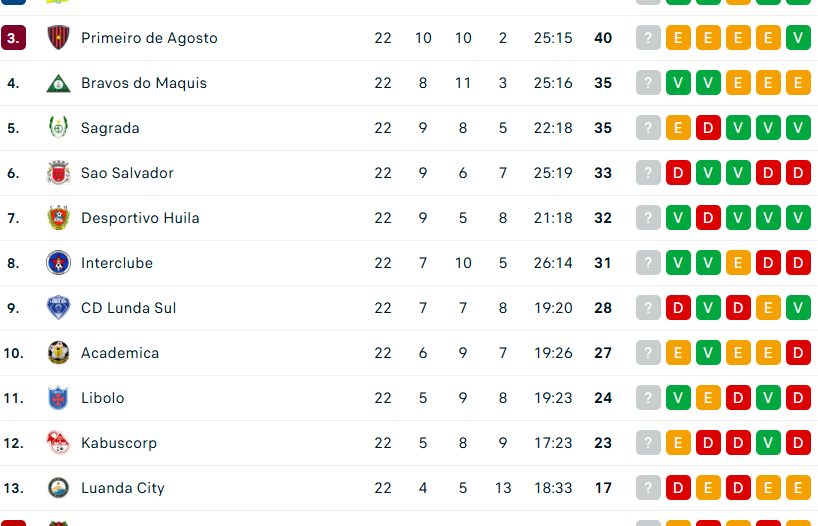Click the Kabuscorp team logo
Viewport: 818px width, 526px height.
(x=58, y=443)
